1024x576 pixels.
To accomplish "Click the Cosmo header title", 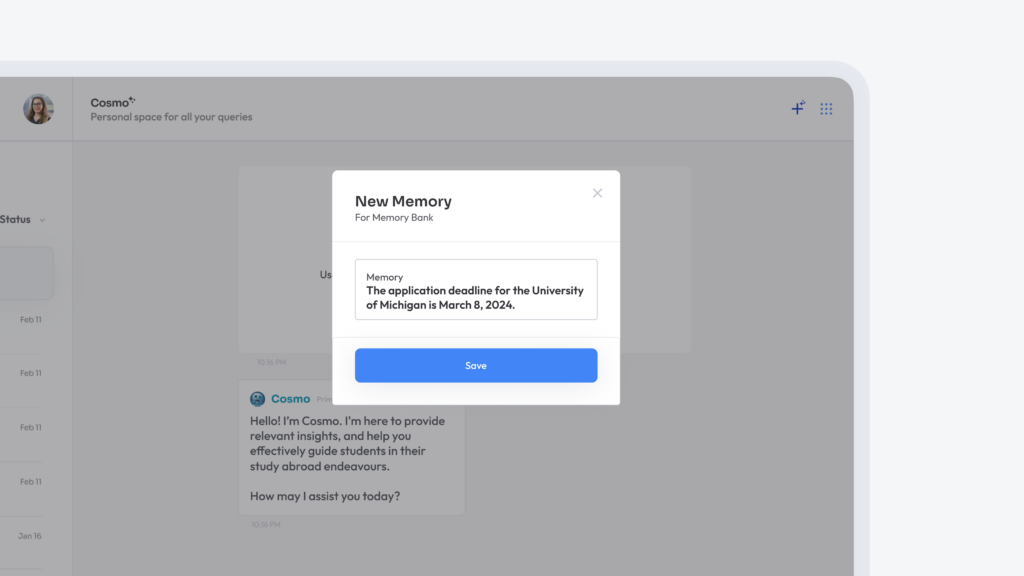I will point(112,102).
